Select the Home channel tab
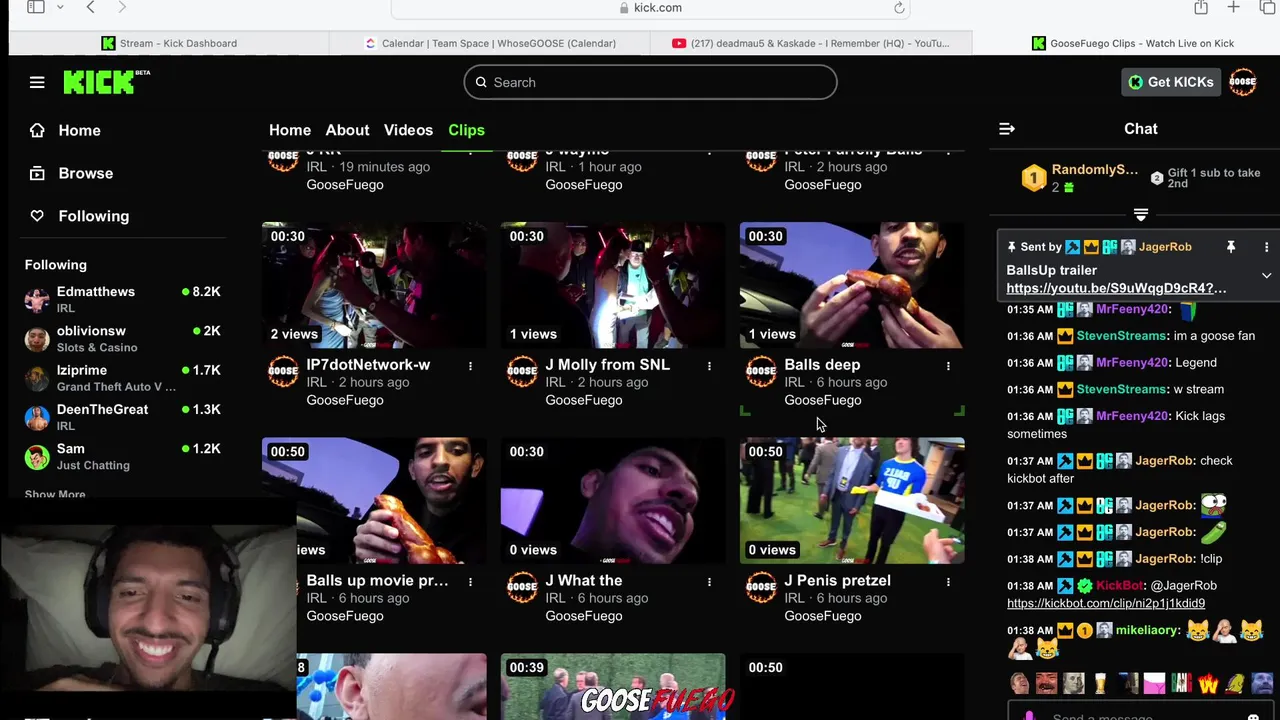This screenshot has height=720, width=1280. click(290, 130)
